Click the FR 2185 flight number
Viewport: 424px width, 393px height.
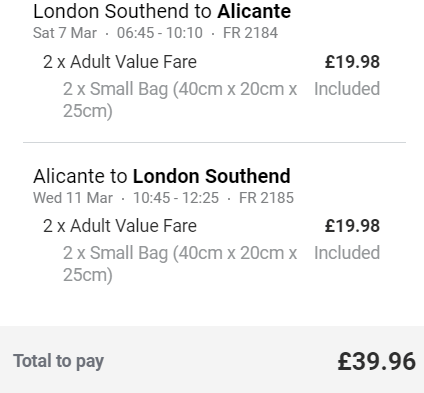[266, 198]
